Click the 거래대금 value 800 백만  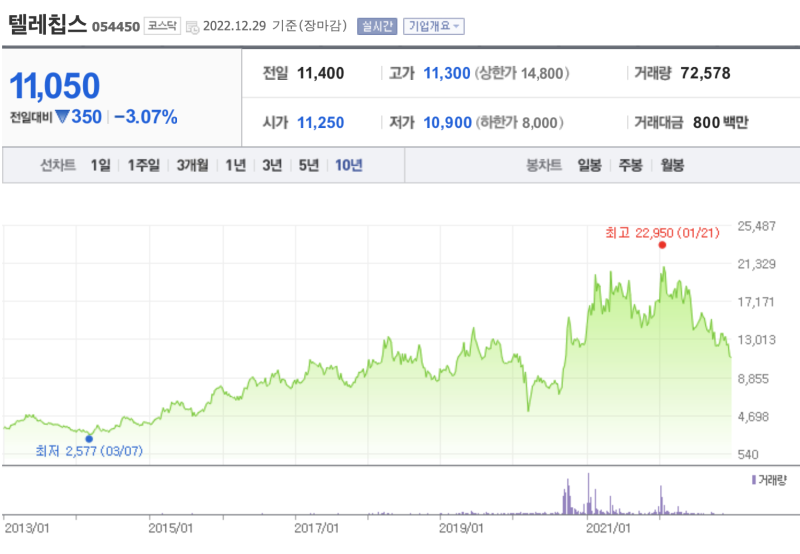720,122
